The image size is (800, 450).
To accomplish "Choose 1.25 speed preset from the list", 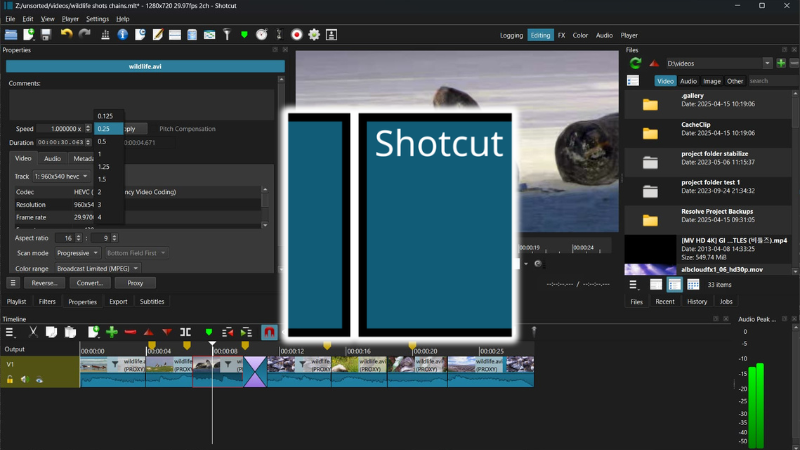I will [x=108, y=166].
